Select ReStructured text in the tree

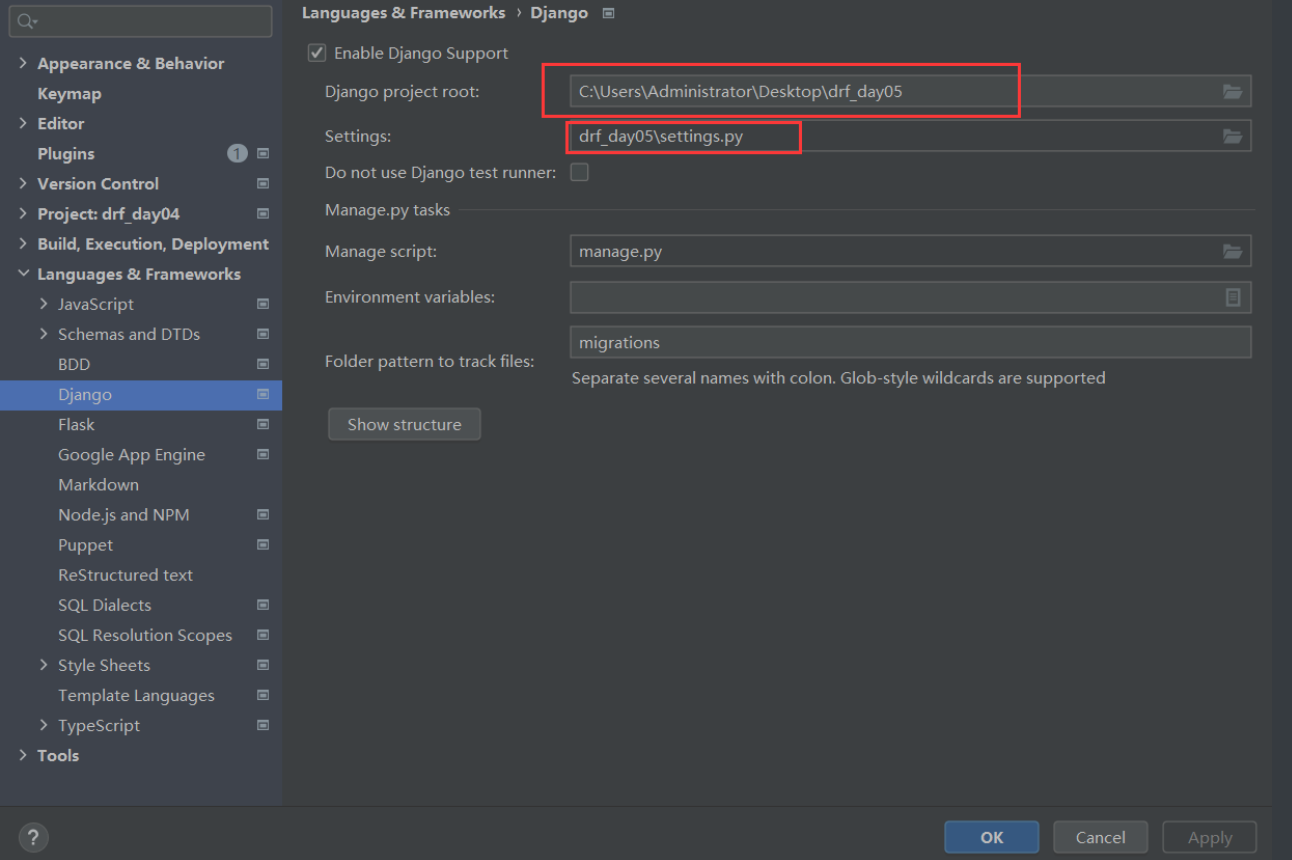click(x=125, y=575)
